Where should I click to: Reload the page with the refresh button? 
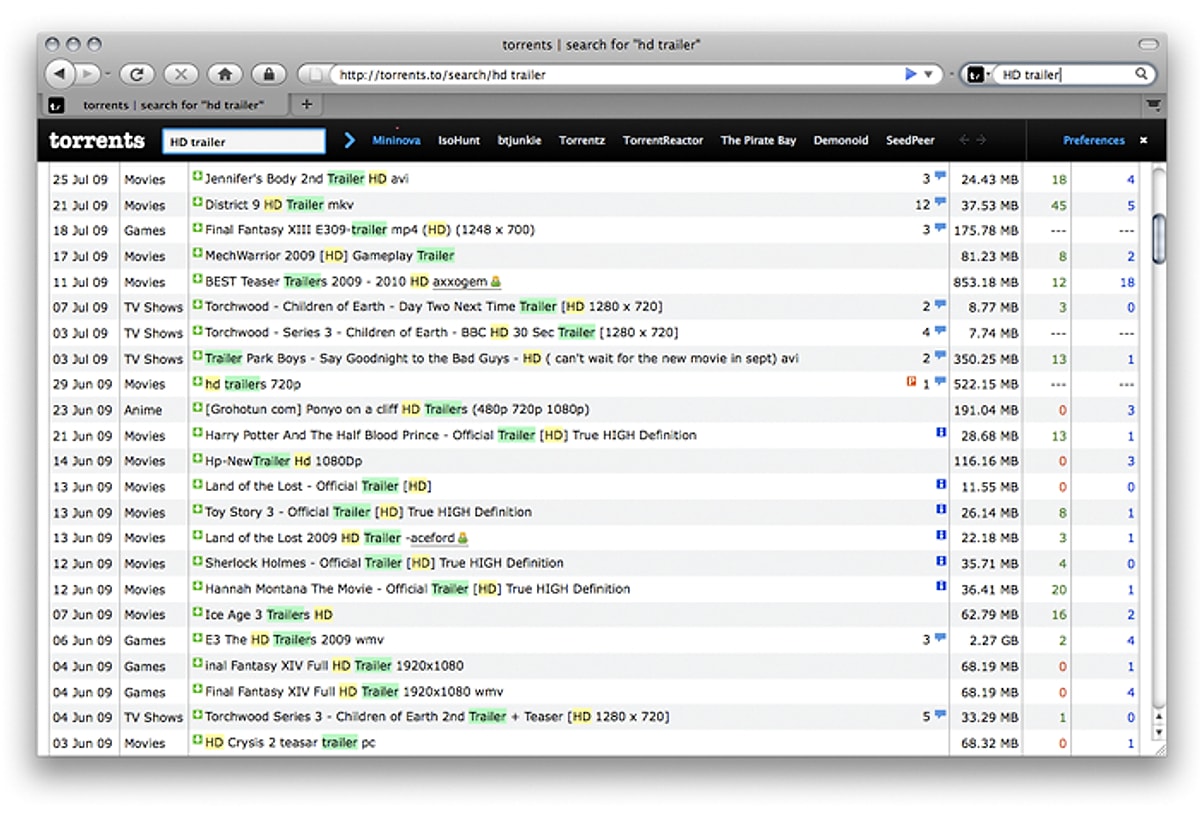(136, 74)
